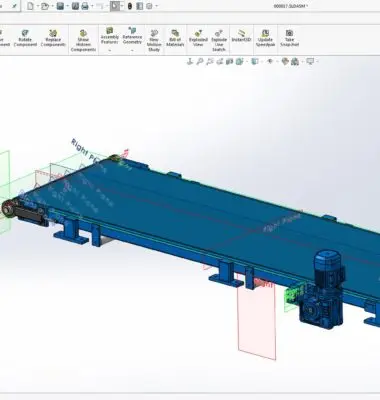Click the 000017.SLDASM document title

pos(291,6)
